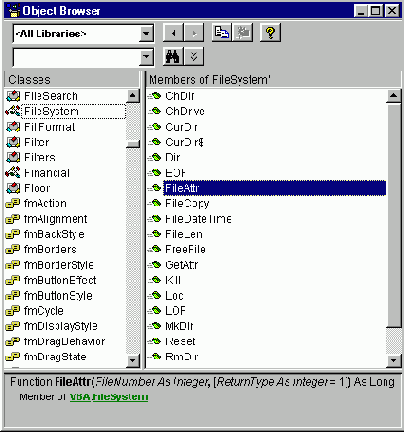Open Help with the question mark icon

[x=270, y=32]
